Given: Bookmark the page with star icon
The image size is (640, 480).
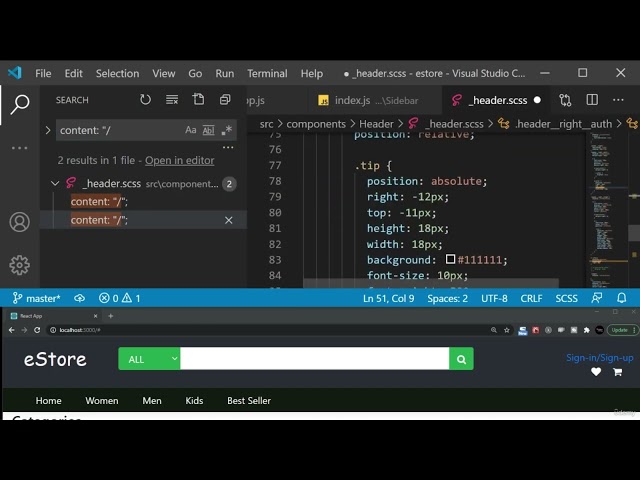Looking at the screenshot, I should coord(507,330).
